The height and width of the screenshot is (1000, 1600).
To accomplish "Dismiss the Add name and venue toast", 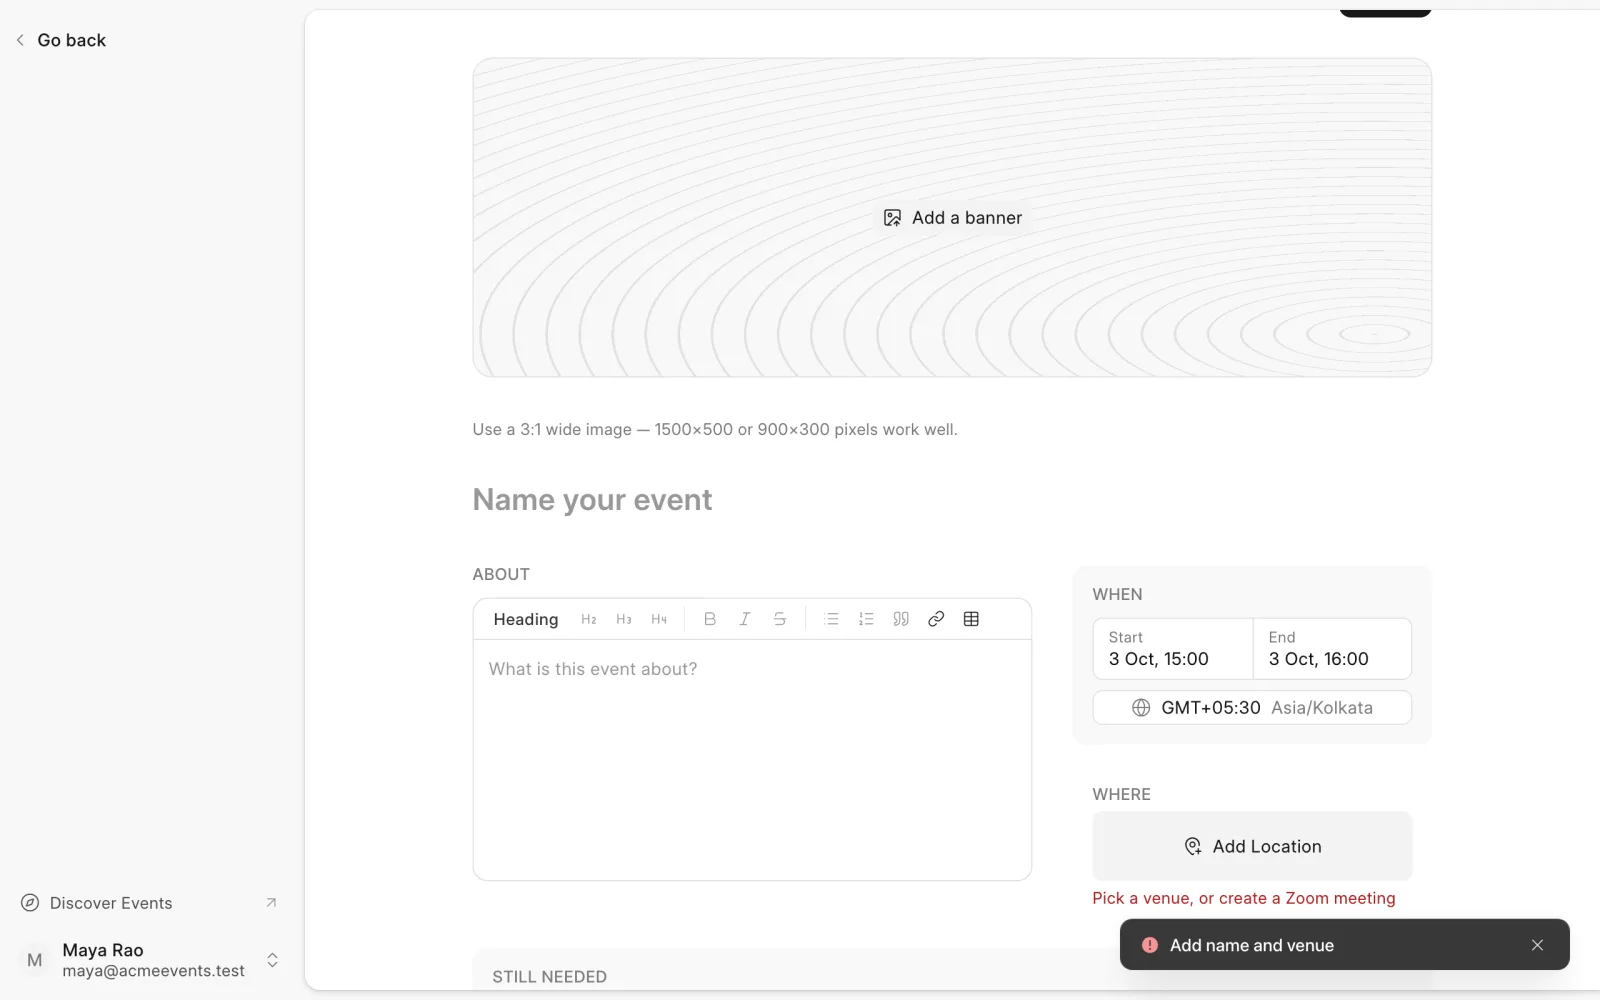I will point(1537,945).
